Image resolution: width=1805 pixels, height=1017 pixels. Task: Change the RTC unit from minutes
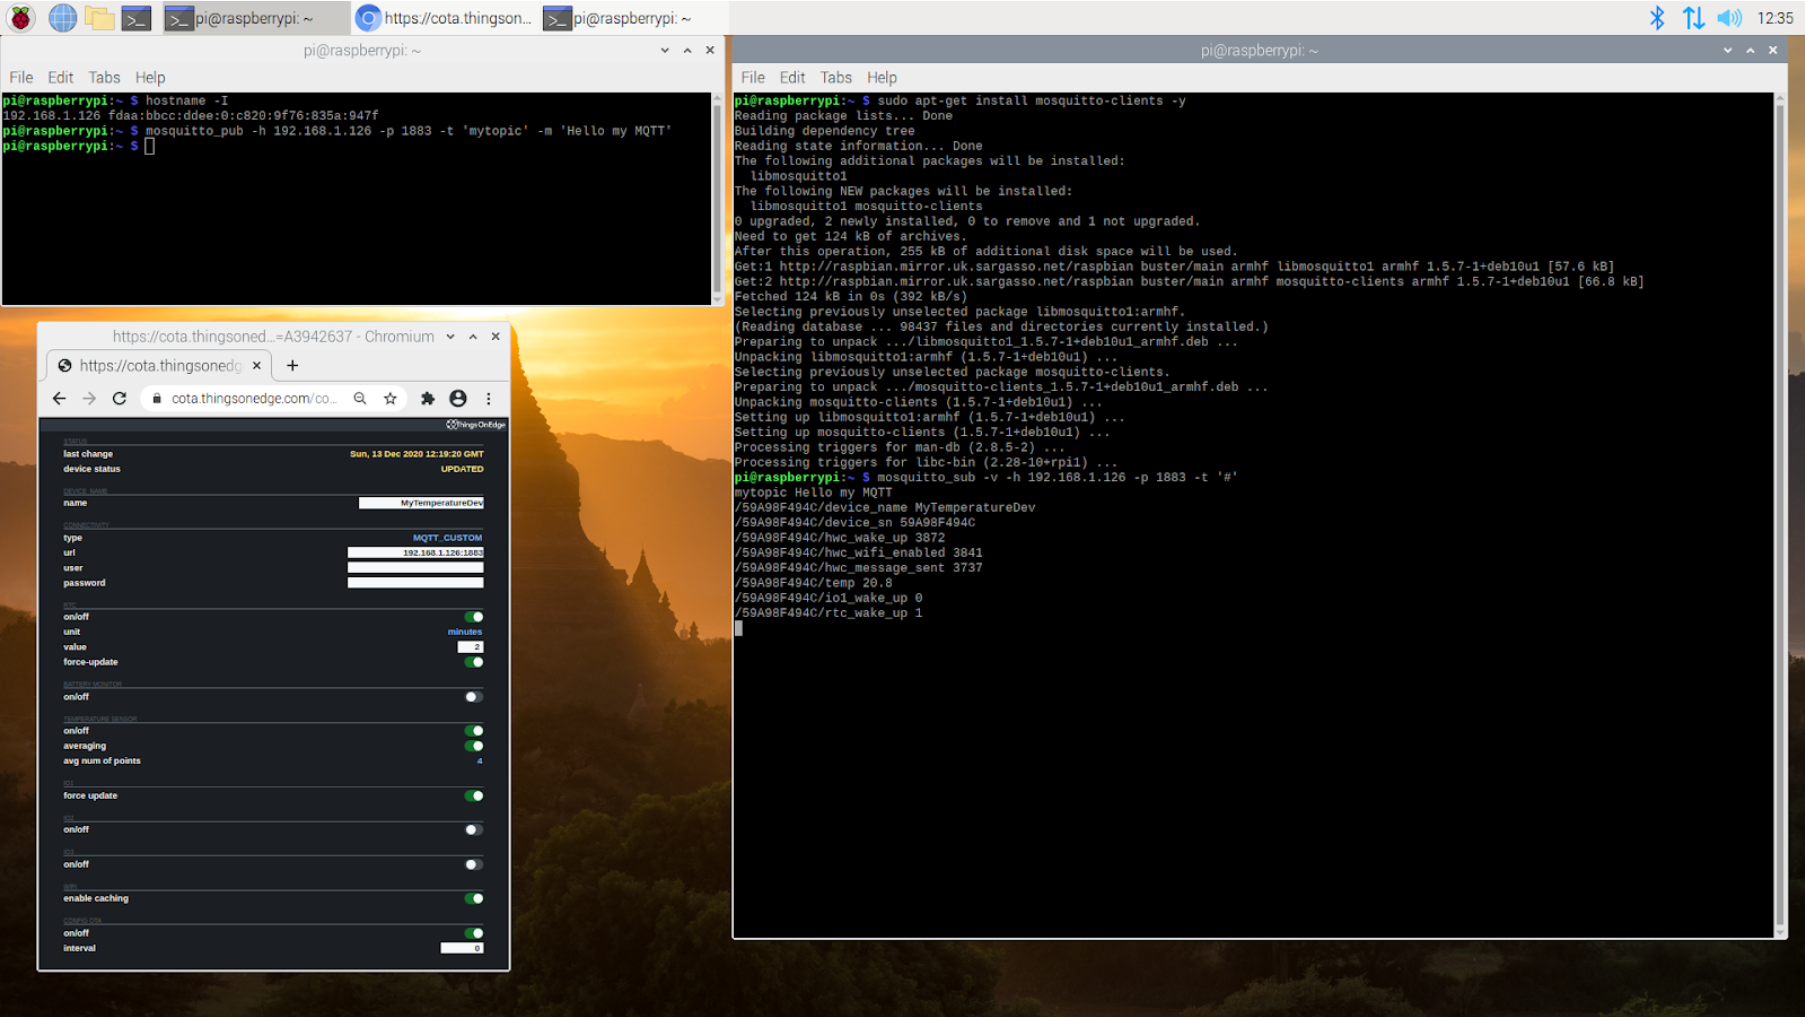point(464,632)
